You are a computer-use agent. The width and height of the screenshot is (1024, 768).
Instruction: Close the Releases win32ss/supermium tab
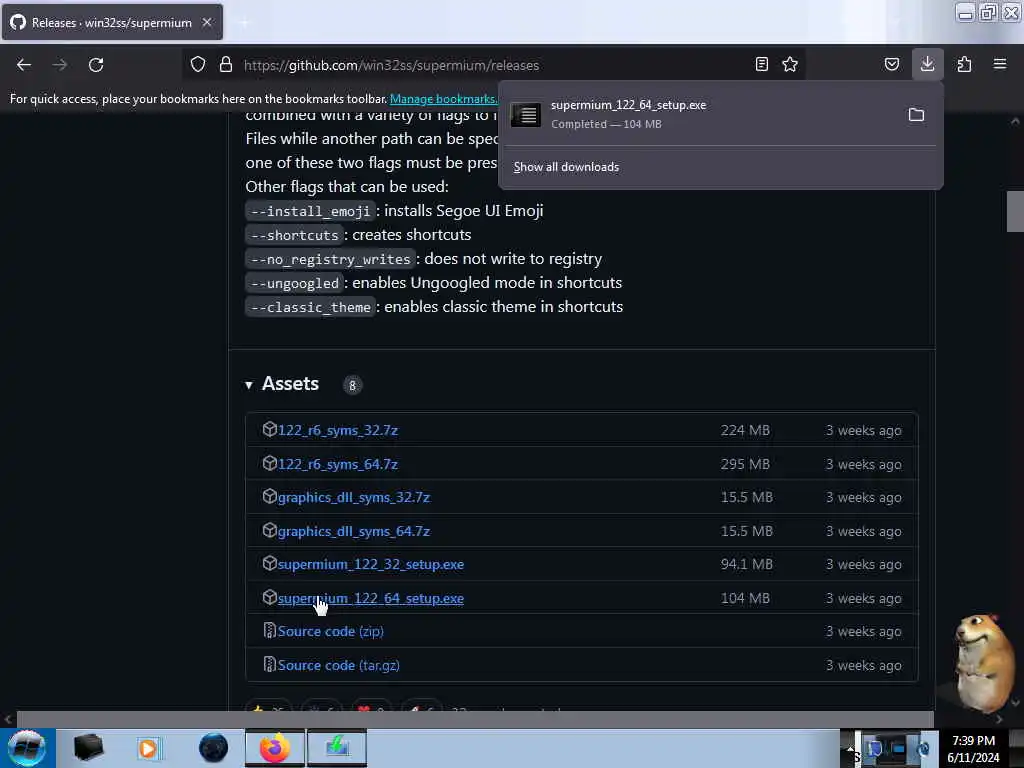(207, 22)
